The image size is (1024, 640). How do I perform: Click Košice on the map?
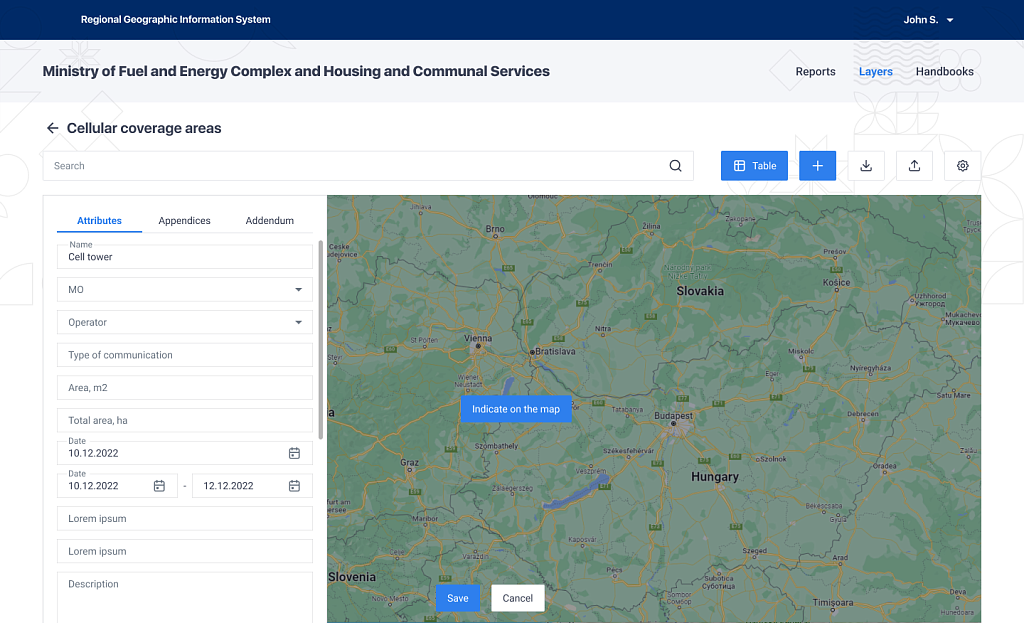tap(836, 283)
